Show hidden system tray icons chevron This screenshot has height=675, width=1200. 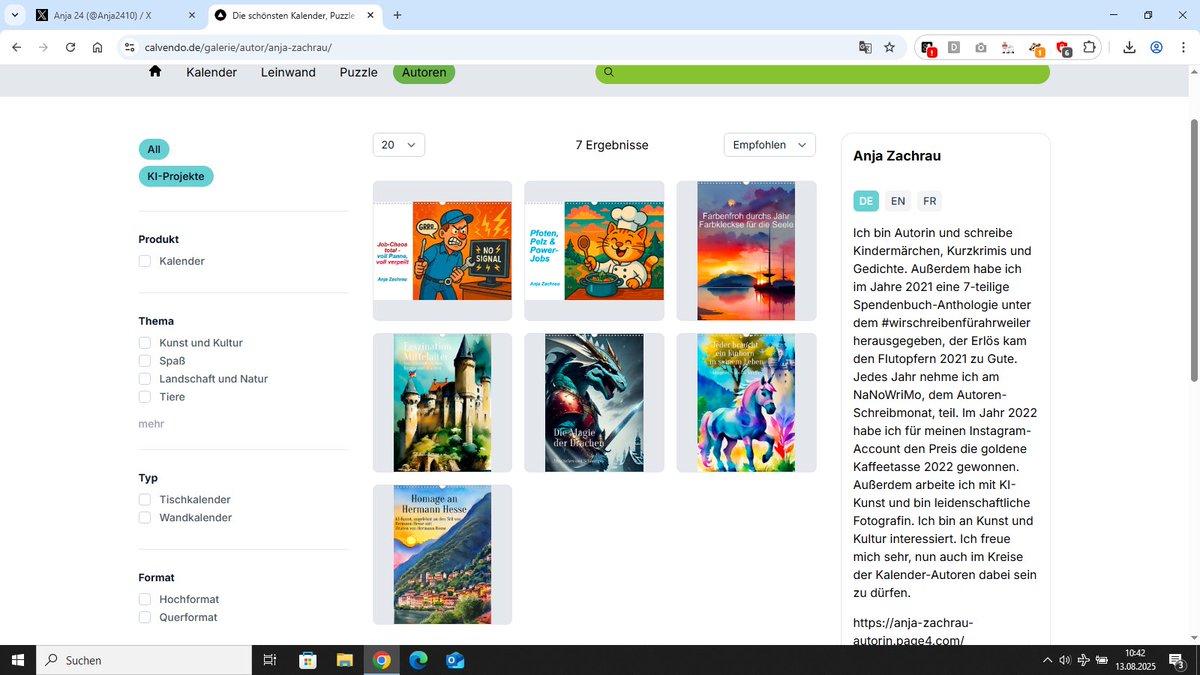[1047, 660]
